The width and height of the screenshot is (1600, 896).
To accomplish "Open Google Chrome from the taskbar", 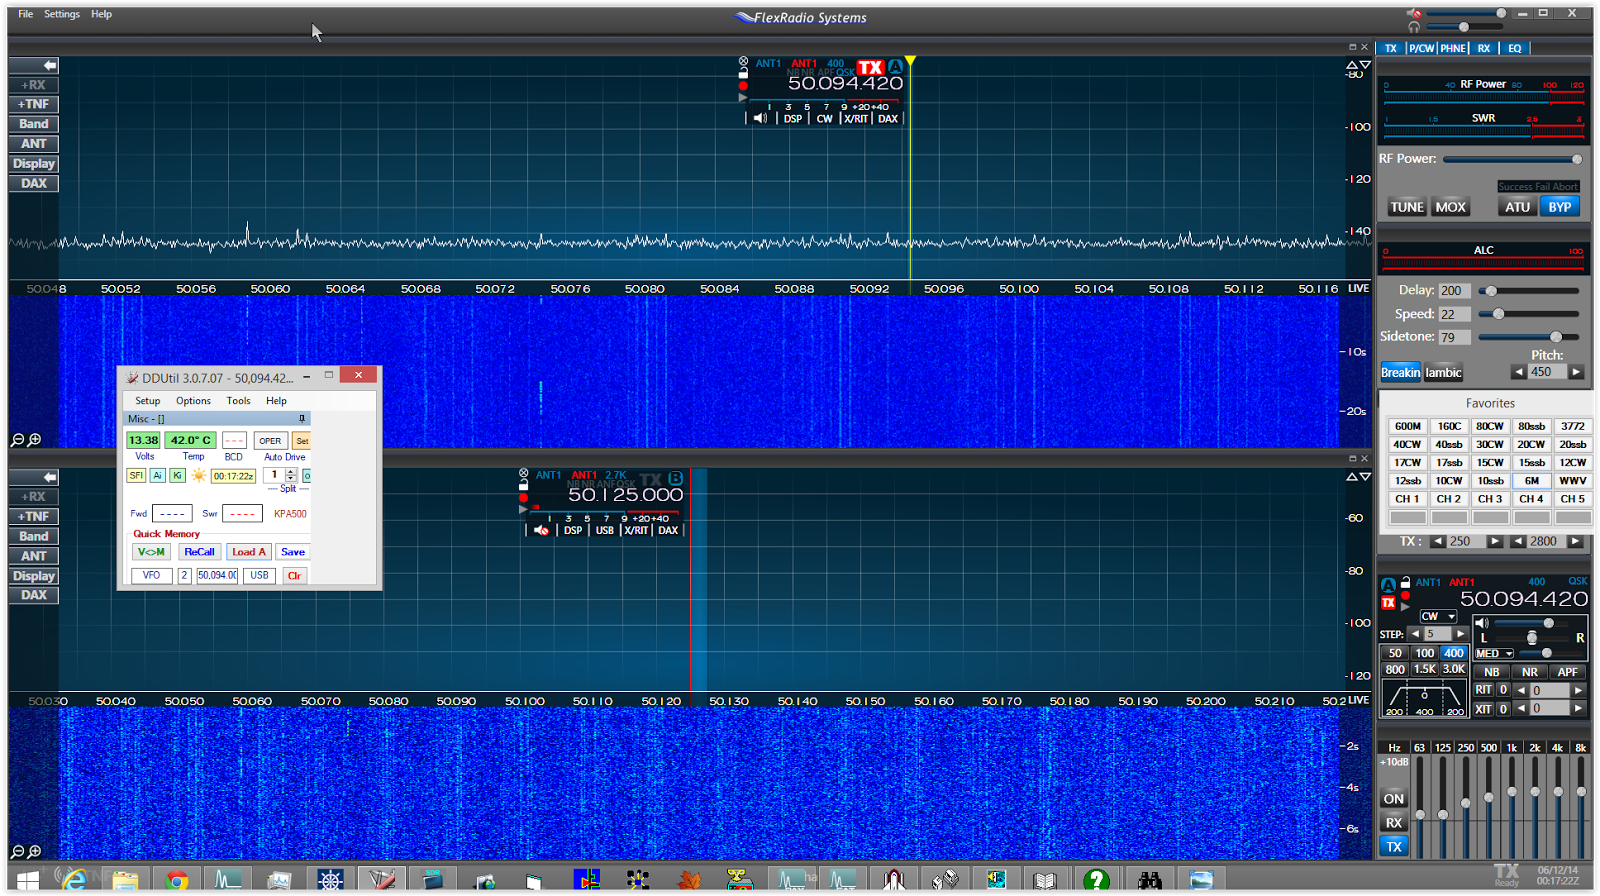I will pyautogui.click(x=177, y=880).
